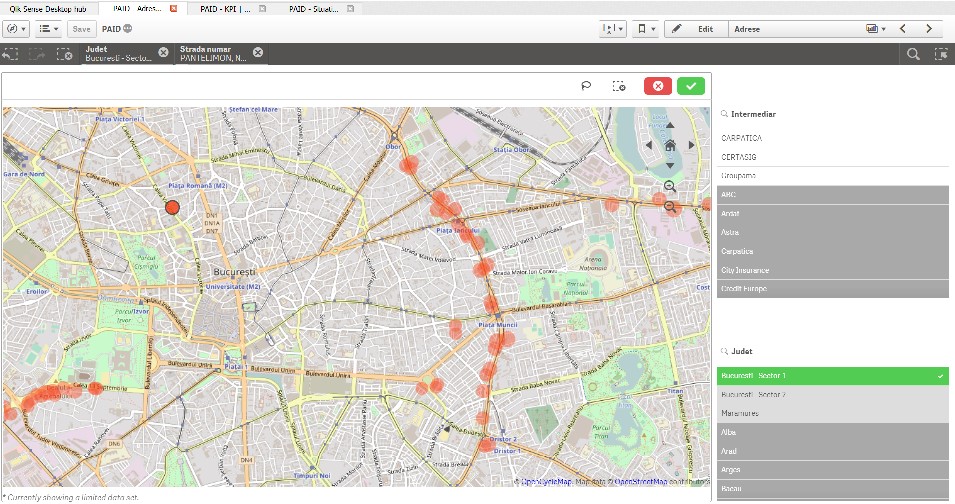This screenshot has height=504, width=955.
Task: Remove the Strada numar selection
Action: [258, 52]
